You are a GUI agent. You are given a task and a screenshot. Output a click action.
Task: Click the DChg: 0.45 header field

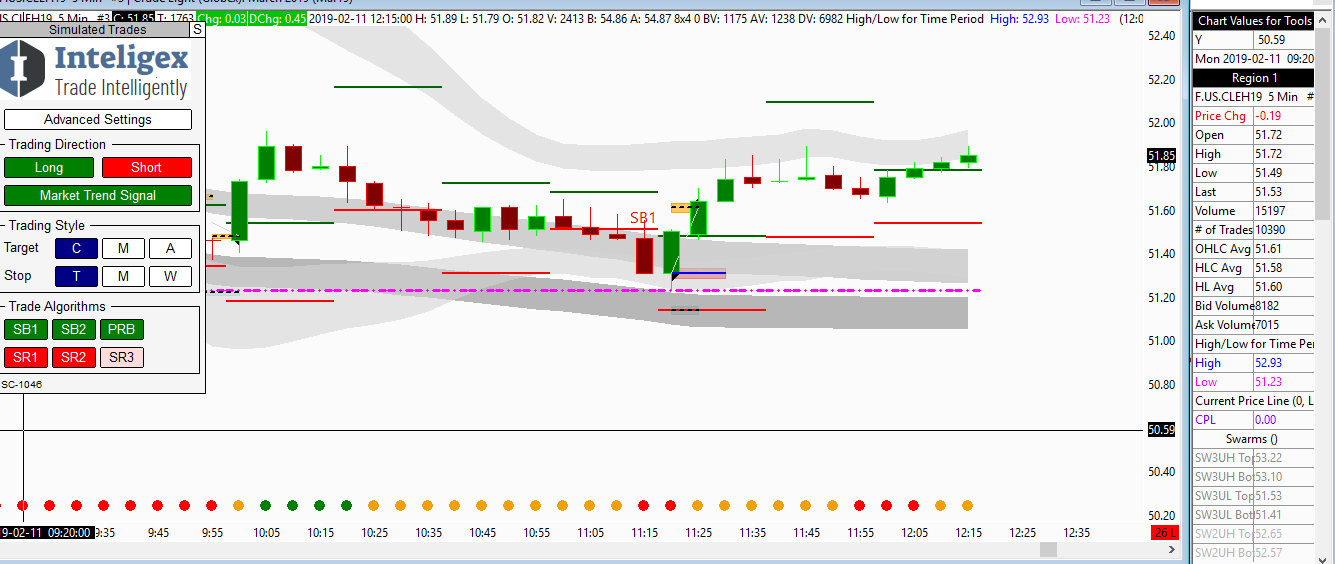[276, 18]
